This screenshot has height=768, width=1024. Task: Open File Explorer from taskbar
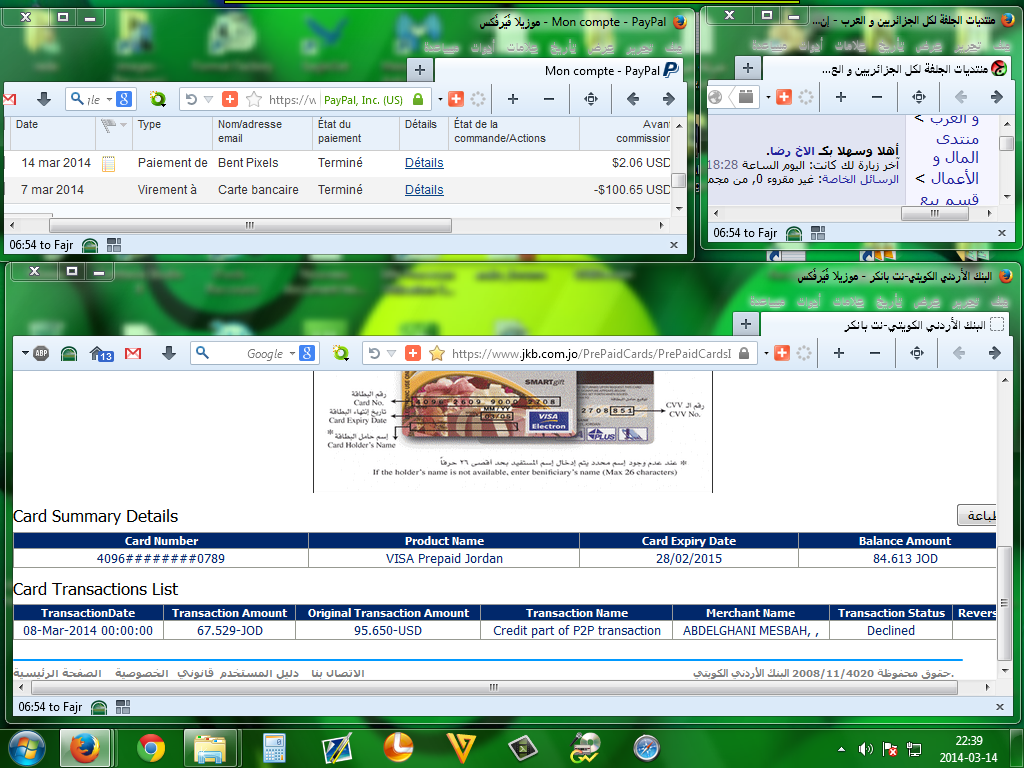click(x=209, y=748)
